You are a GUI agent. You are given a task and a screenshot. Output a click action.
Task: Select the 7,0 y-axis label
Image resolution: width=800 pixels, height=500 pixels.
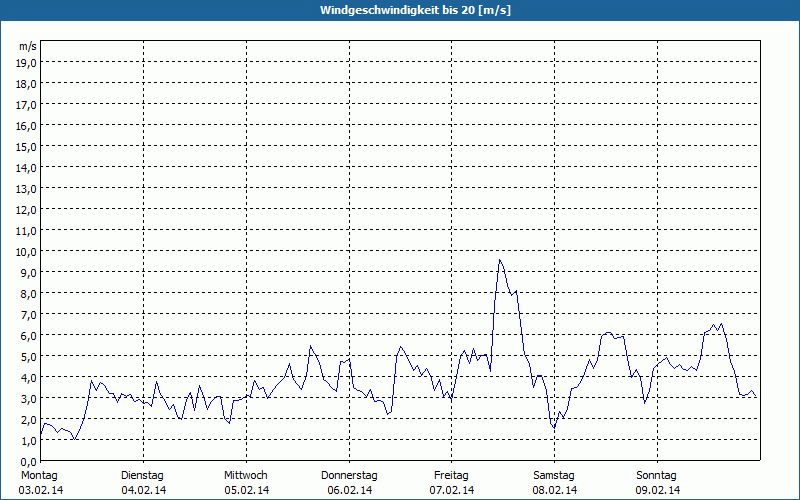coord(29,315)
